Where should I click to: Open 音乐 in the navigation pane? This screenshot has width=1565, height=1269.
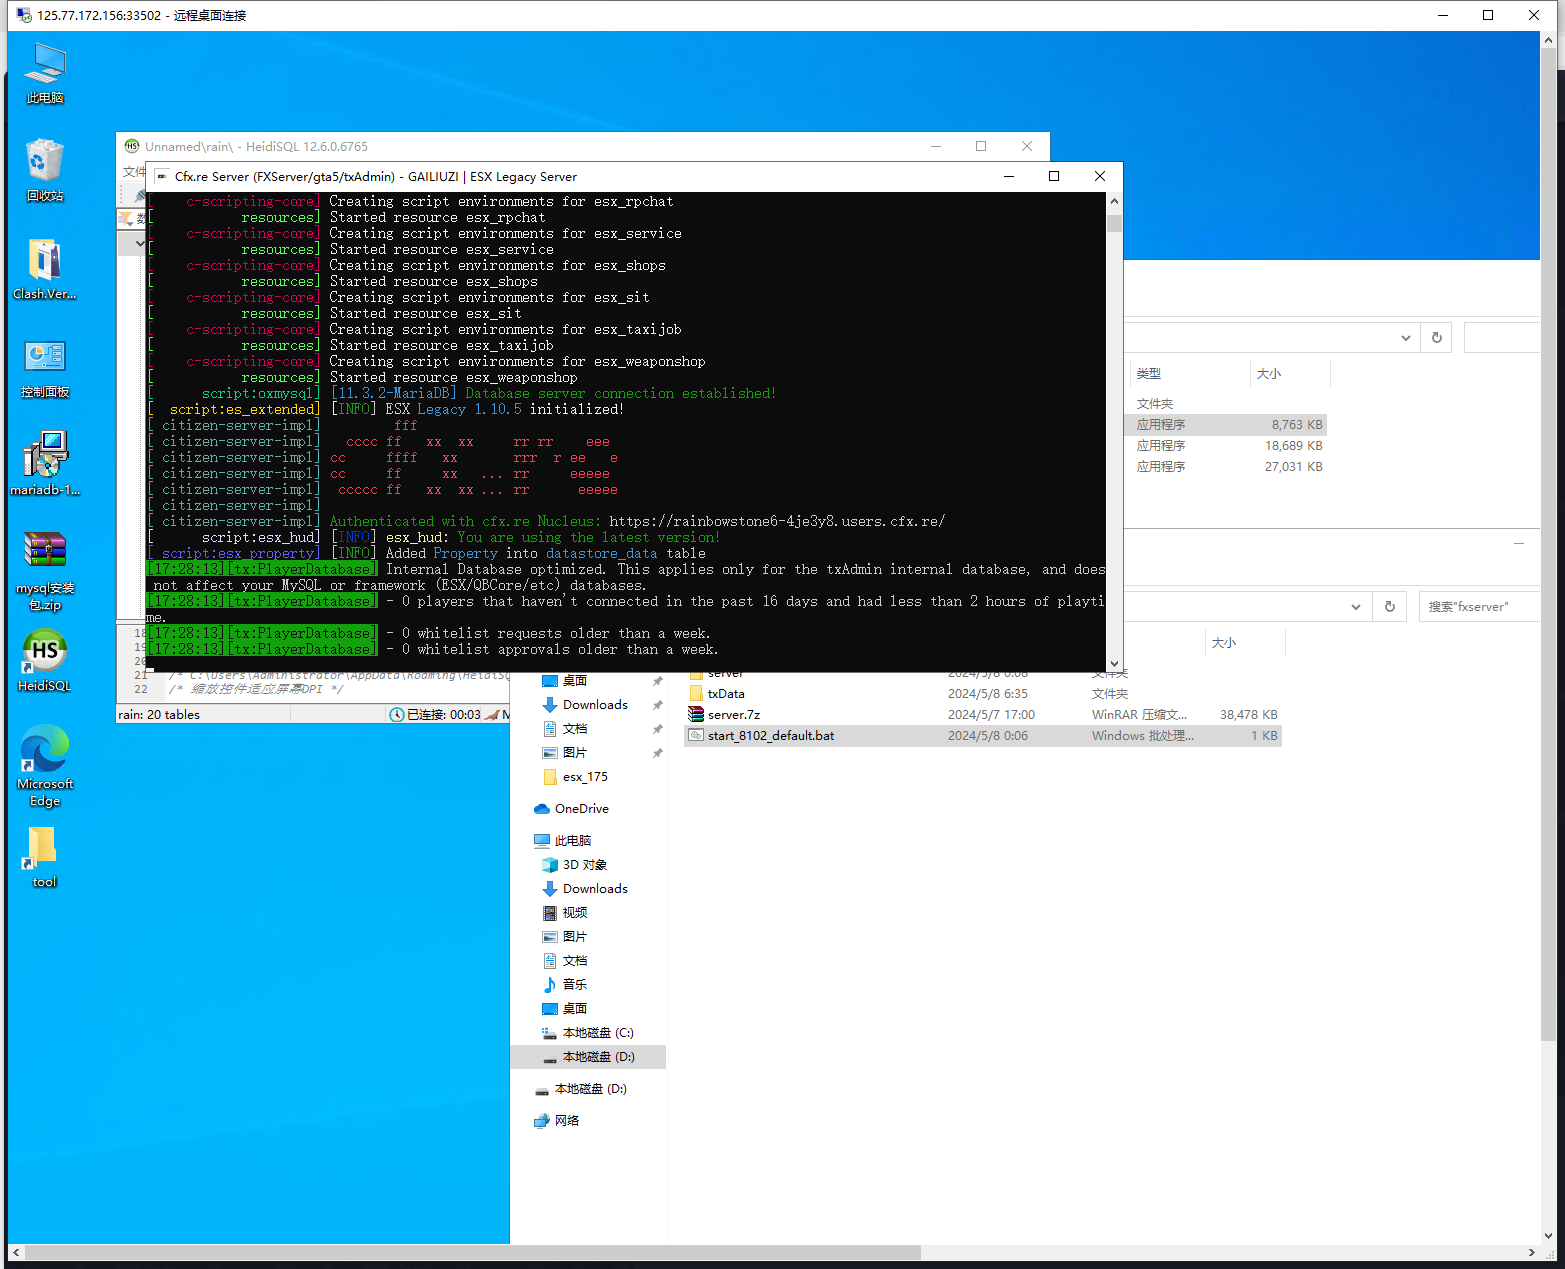575,984
